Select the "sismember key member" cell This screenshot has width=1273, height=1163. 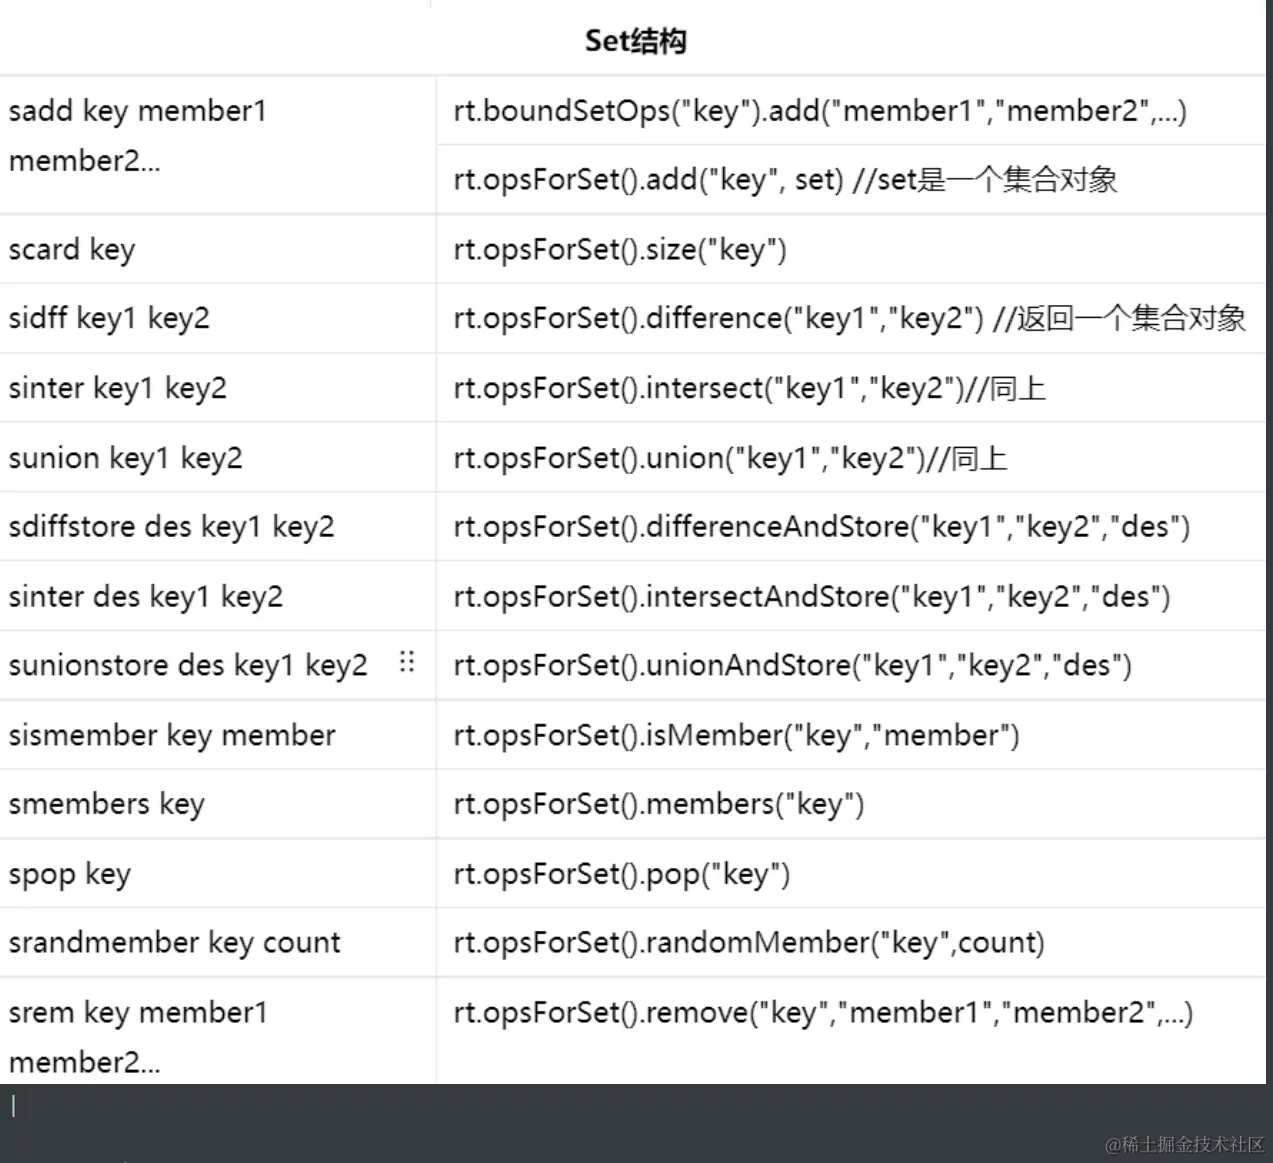[172, 735]
